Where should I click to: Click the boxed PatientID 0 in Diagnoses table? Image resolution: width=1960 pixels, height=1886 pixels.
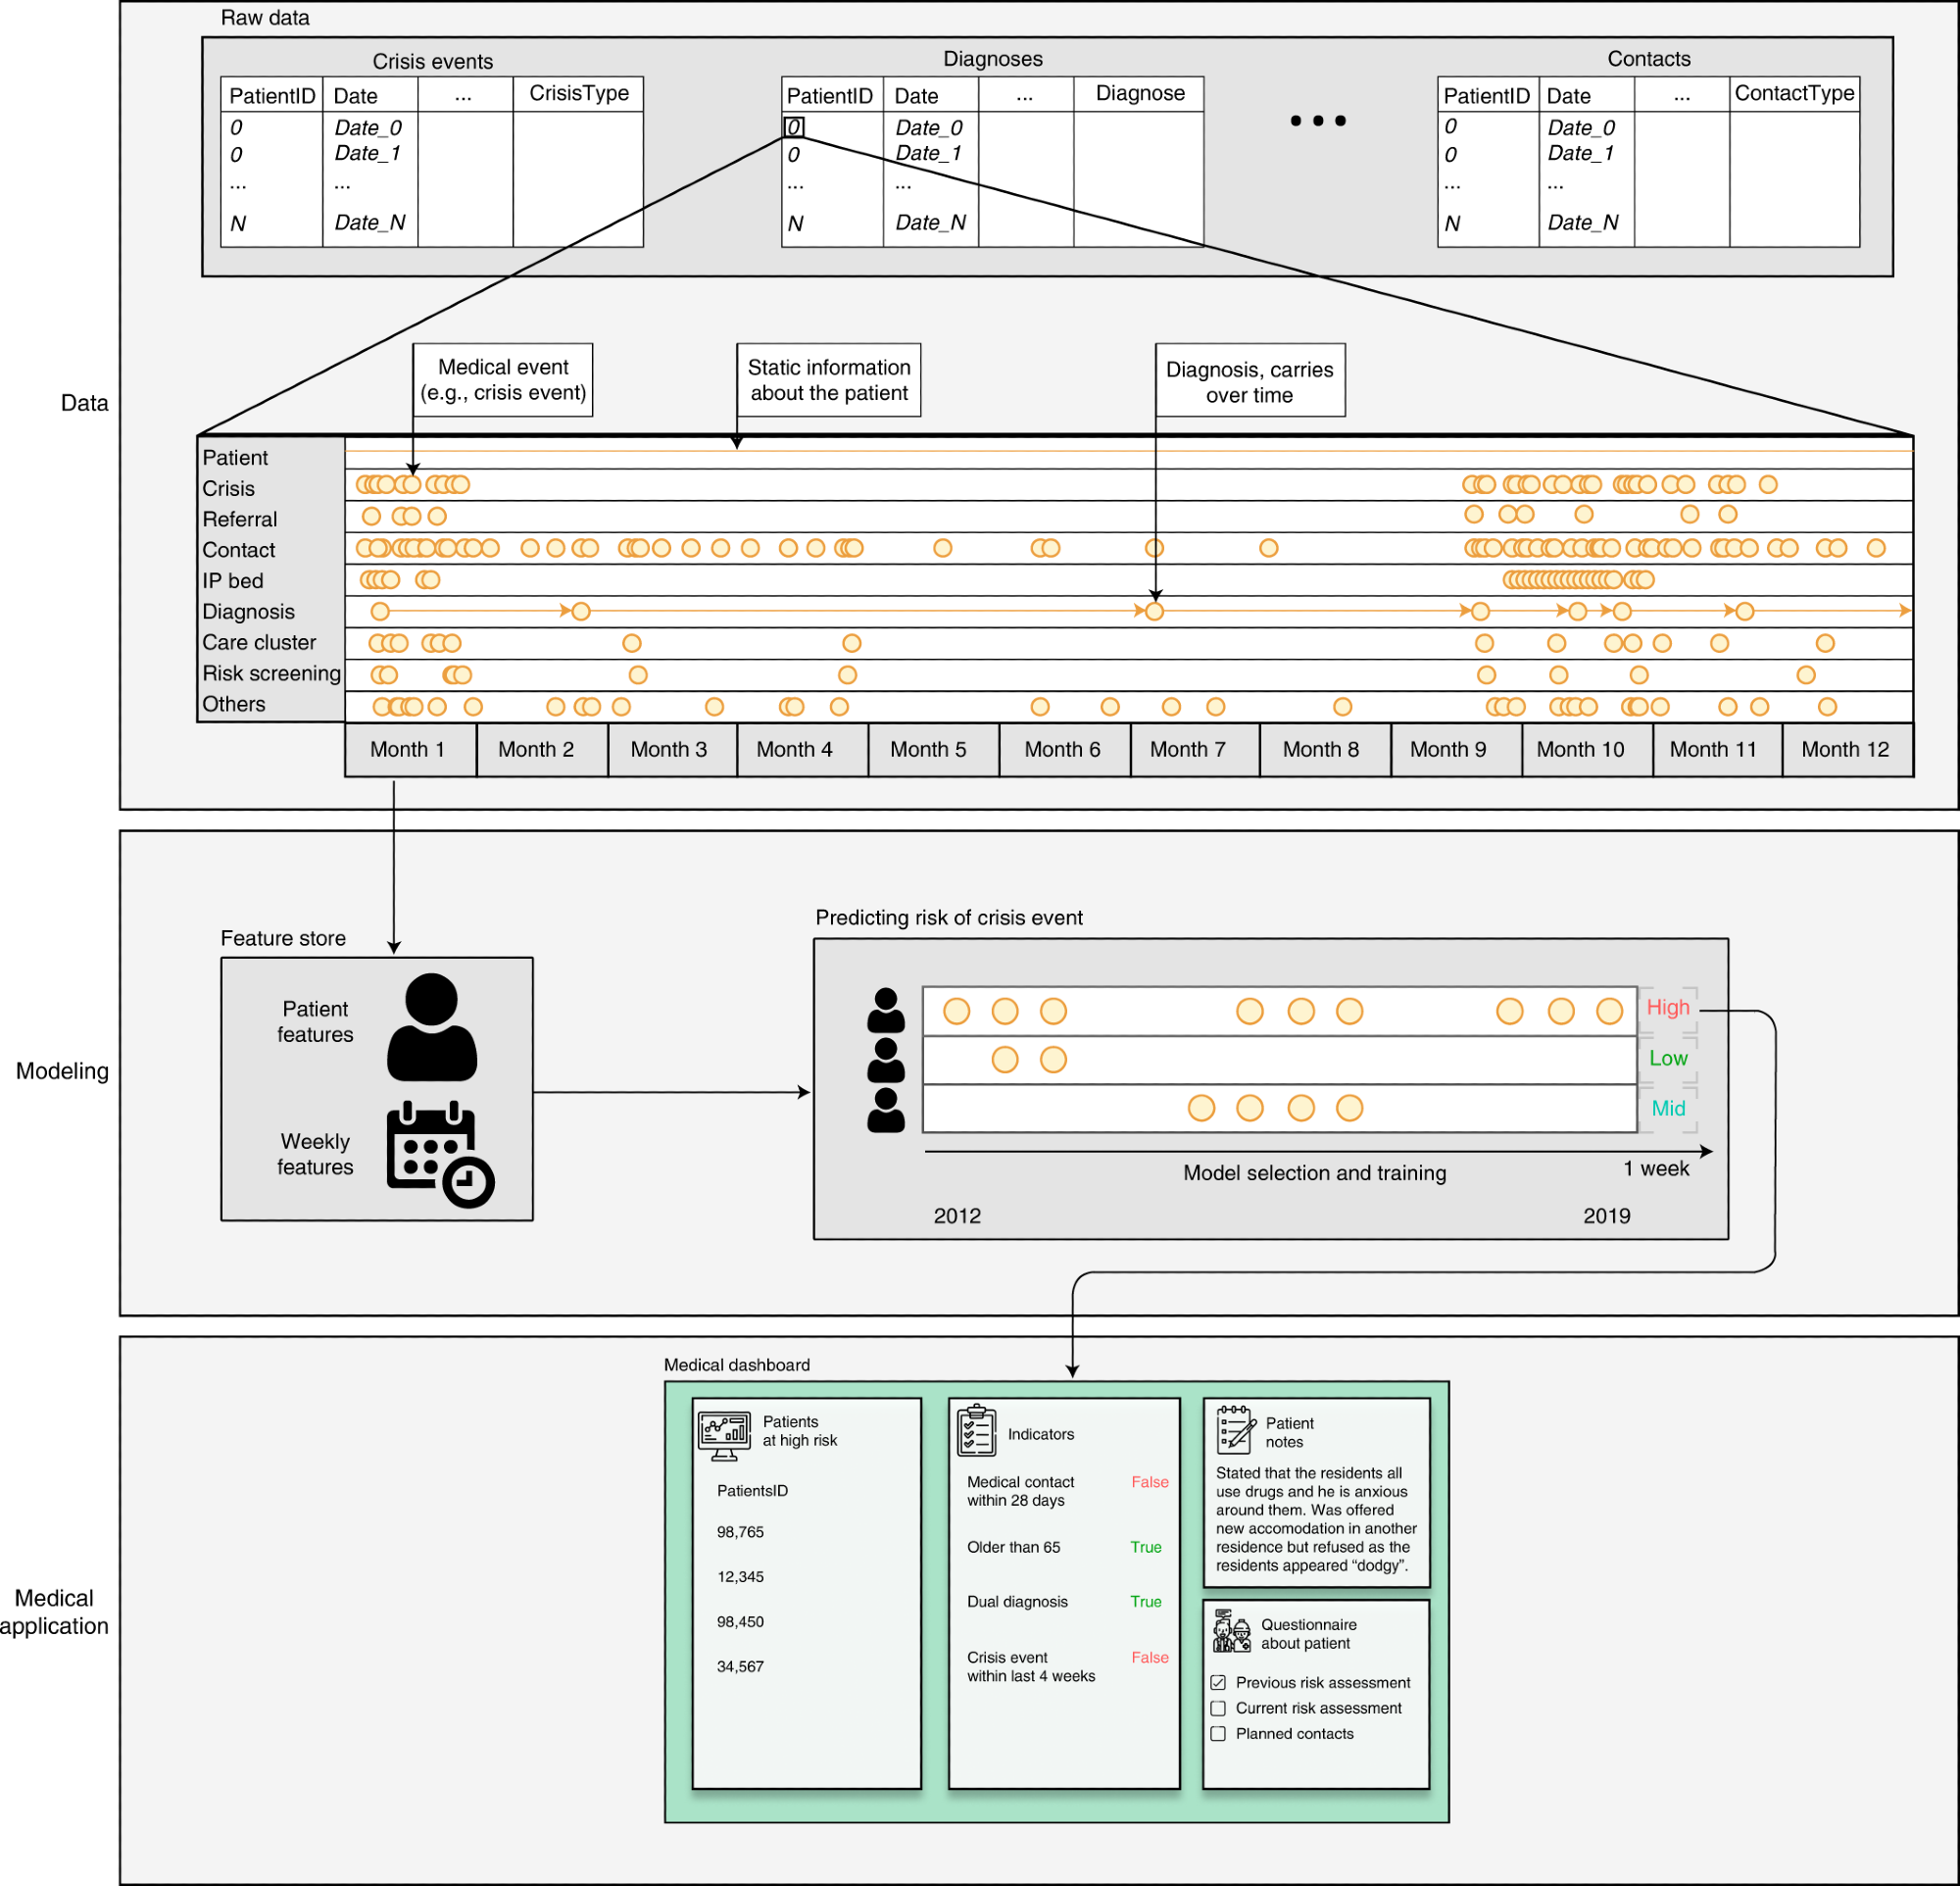pos(793,127)
